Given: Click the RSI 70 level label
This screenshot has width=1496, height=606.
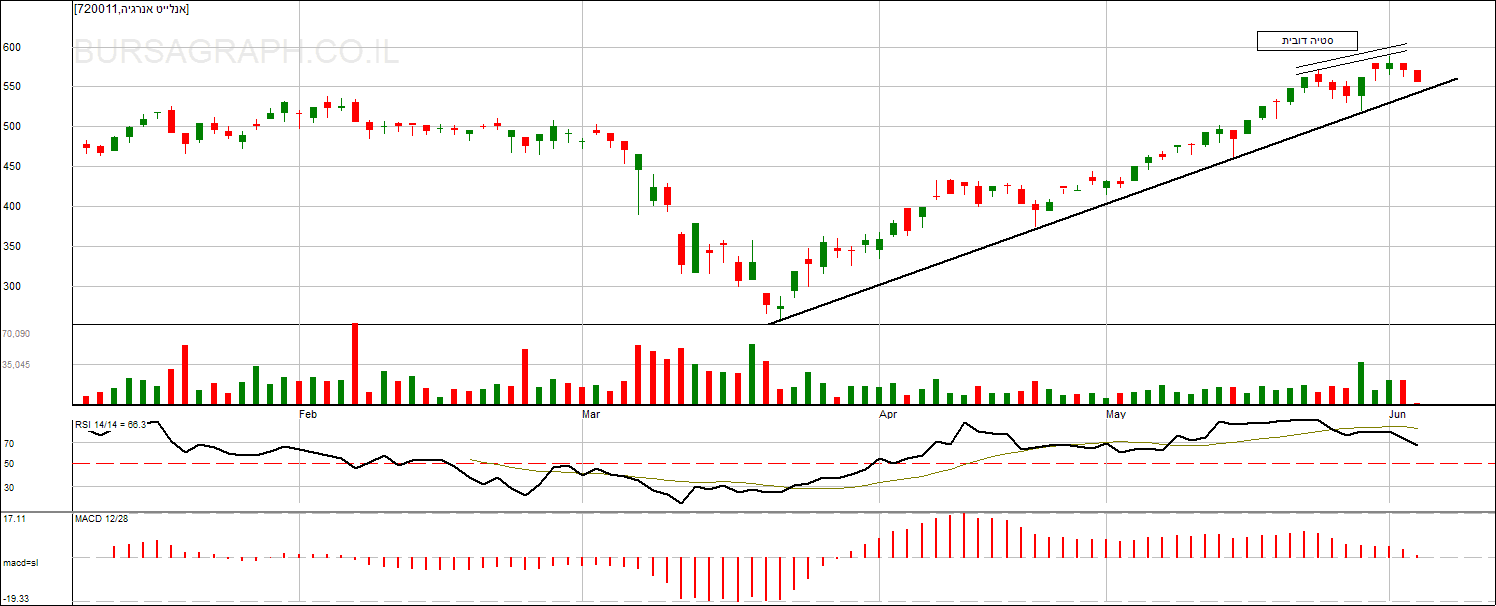Looking at the screenshot, I should (x=8, y=443).
